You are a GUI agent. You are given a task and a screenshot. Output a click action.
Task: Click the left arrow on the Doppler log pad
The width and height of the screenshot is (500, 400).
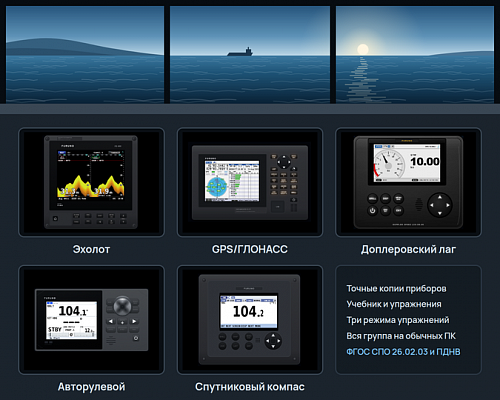coord(432,205)
